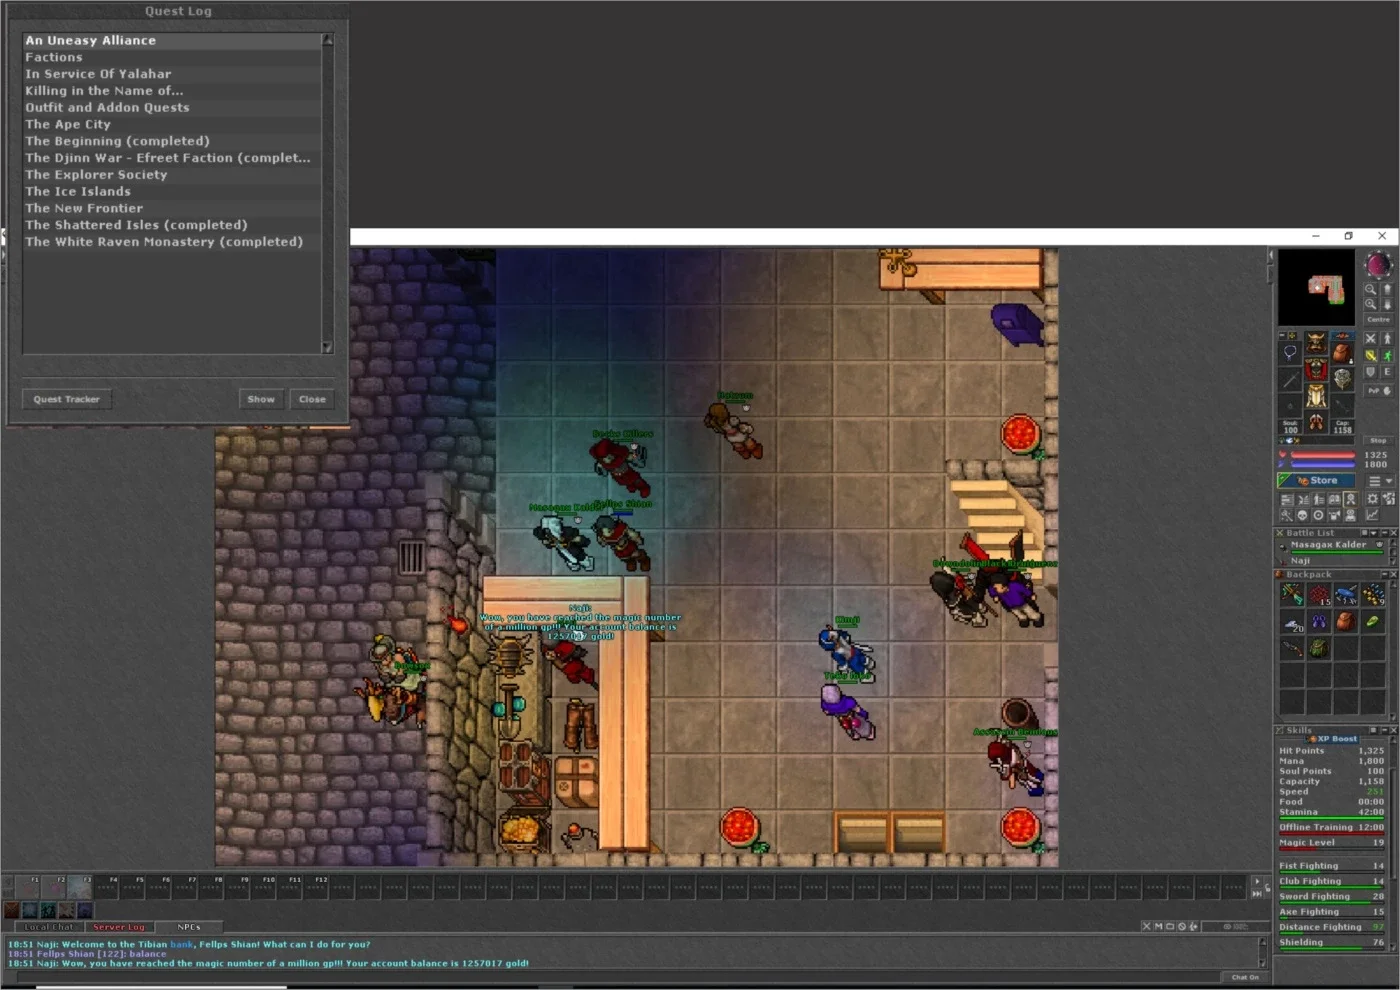Open the options gear icon
The width and height of the screenshot is (1400, 990).
pyautogui.click(x=1372, y=499)
